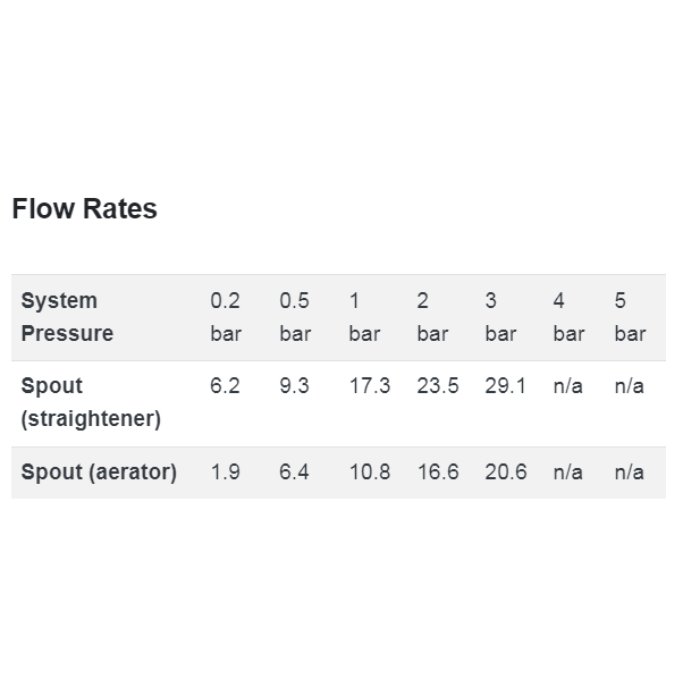Select the 29.1 straightener value
Image resolution: width=700 pixels, height=700 pixels.
click(506, 386)
